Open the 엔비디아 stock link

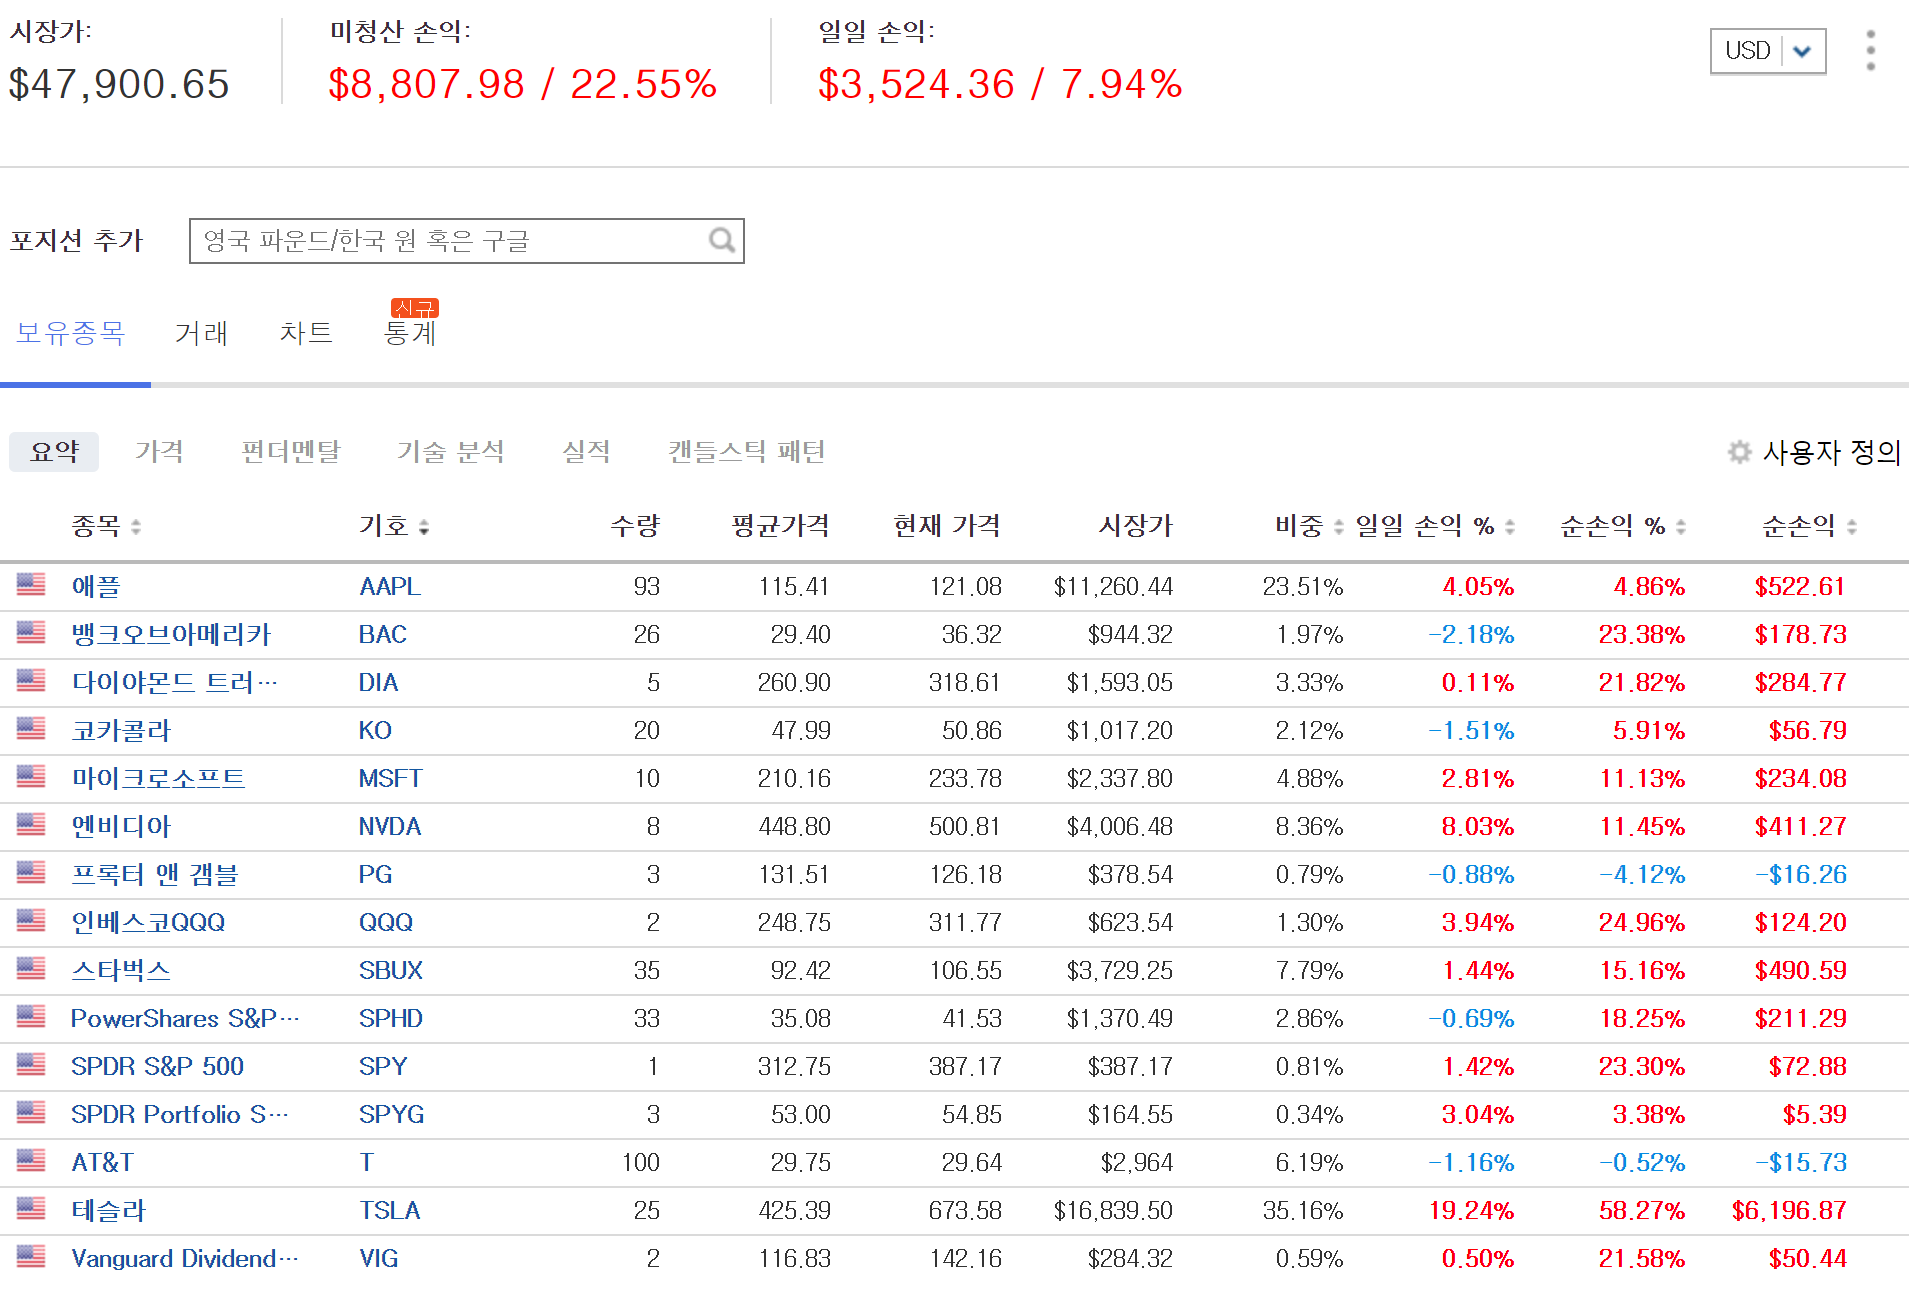coord(121,826)
